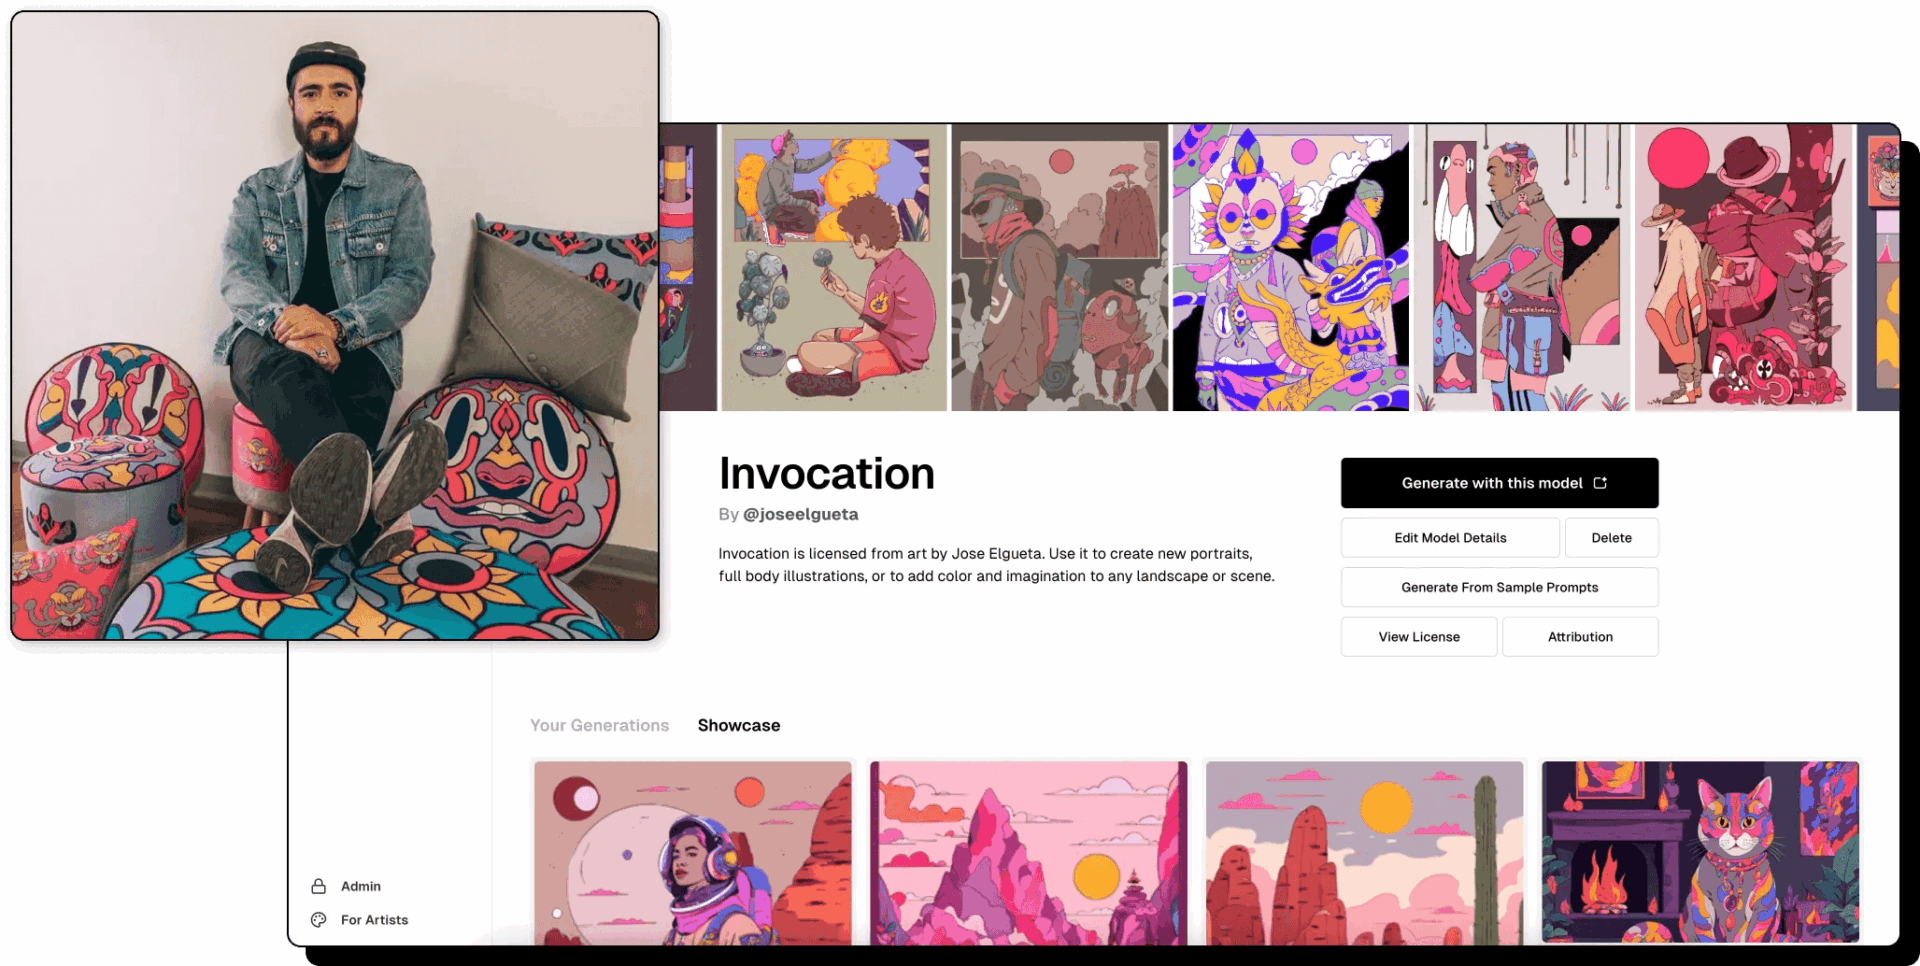Viewport: 1920px width, 966px height.
Task: Click Generate with this model button
Action: 1499,483
